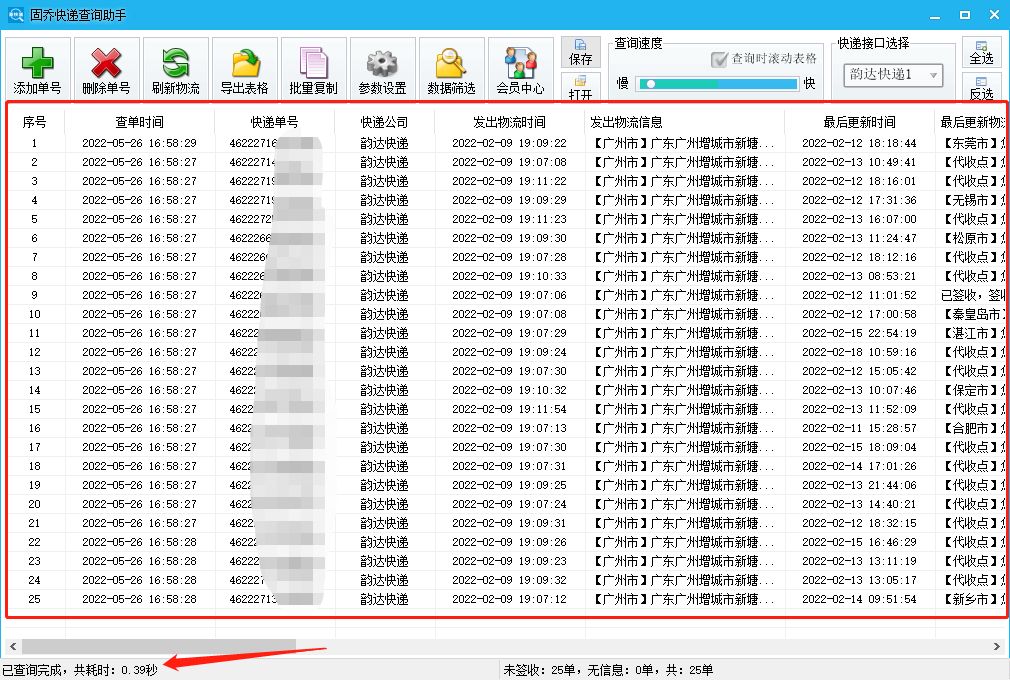Select last update 2022-02-13 21:44:06
This screenshot has height=680, width=1010.
click(x=859, y=485)
